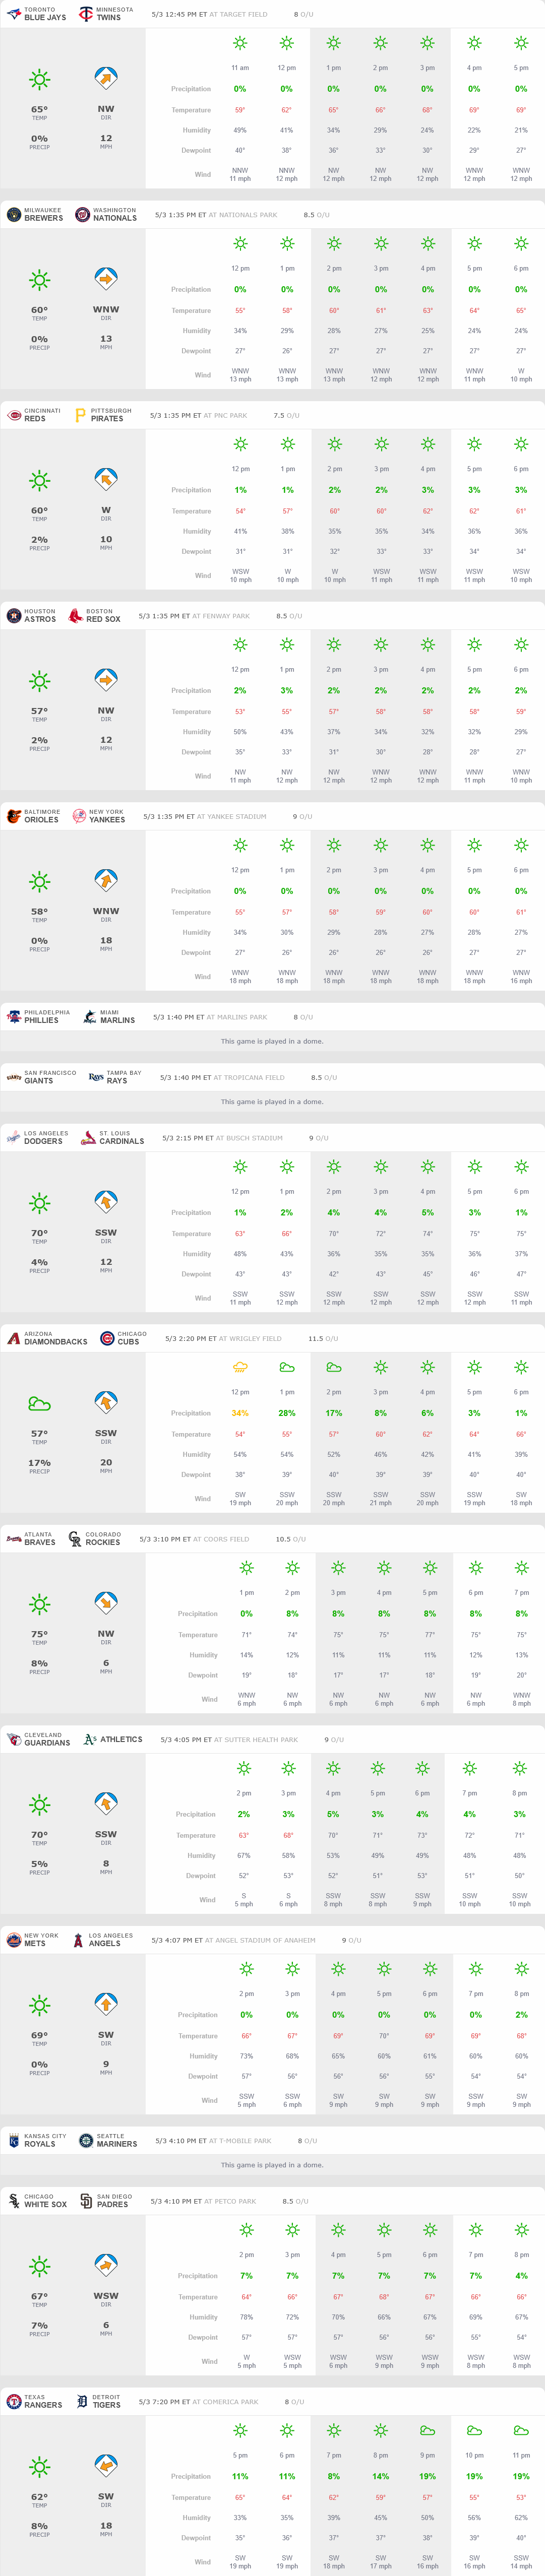Click the 1 pm cloud icon at Wrigley Field
The width and height of the screenshot is (545, 2576).
[x=287, y=1367]
